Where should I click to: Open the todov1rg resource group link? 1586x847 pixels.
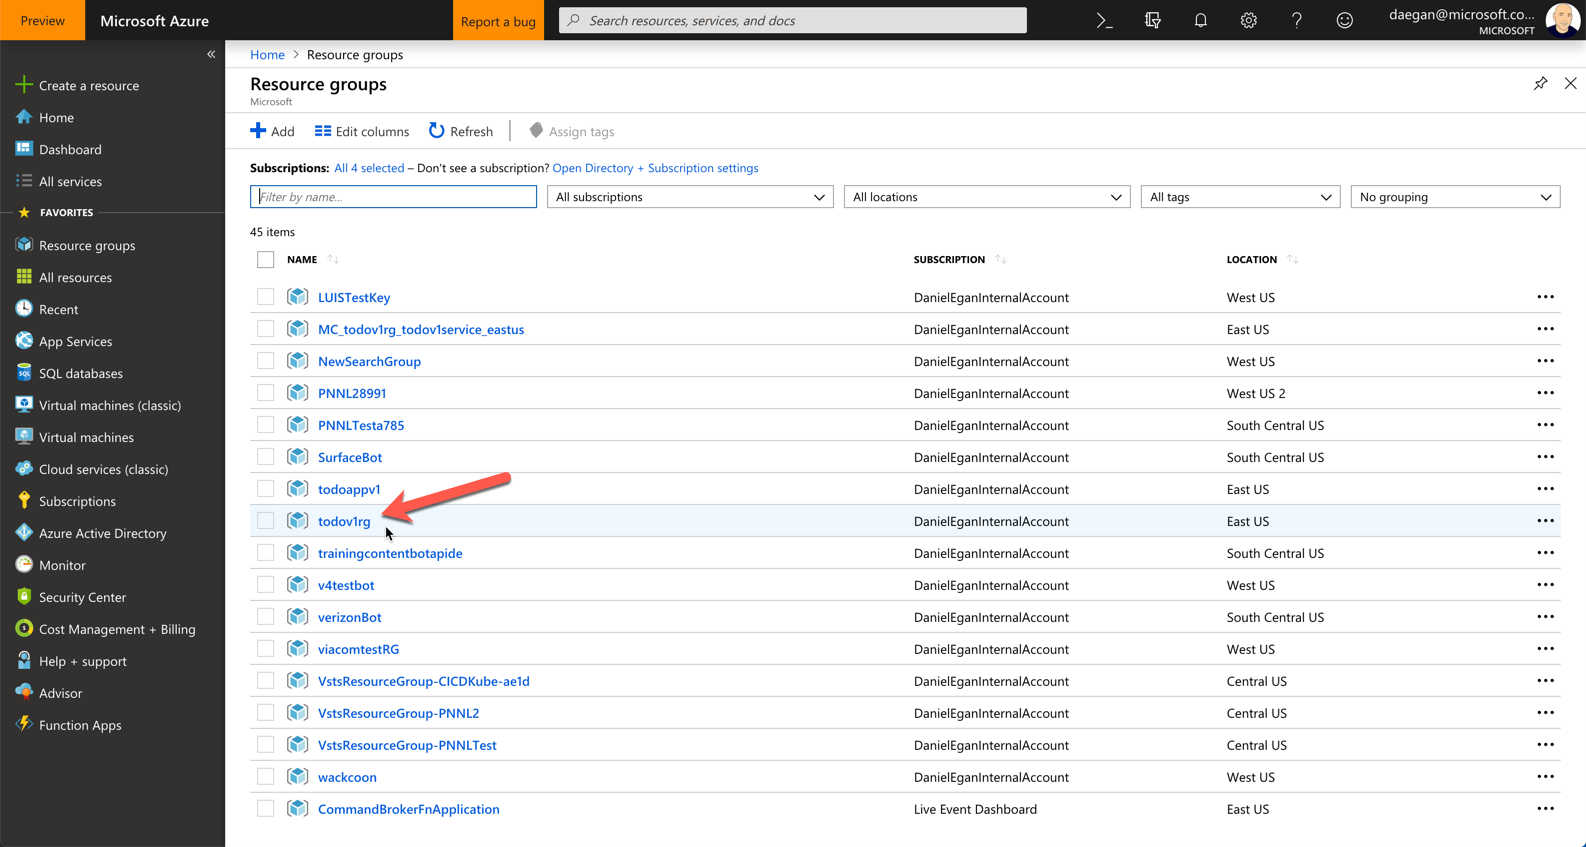[344, 521]
